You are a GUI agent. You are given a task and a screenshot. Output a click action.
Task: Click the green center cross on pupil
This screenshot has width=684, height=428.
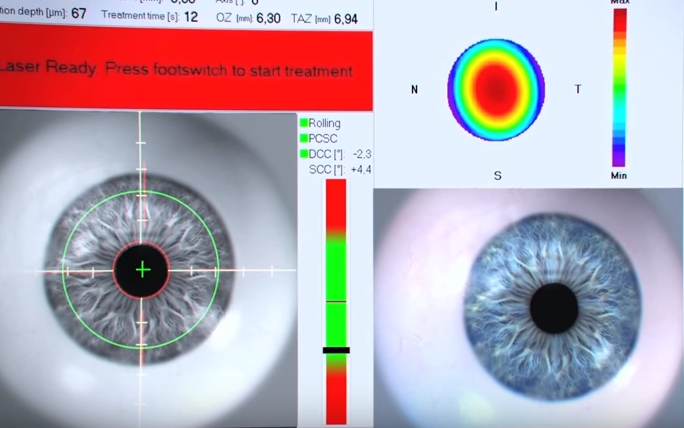[143, 270]
